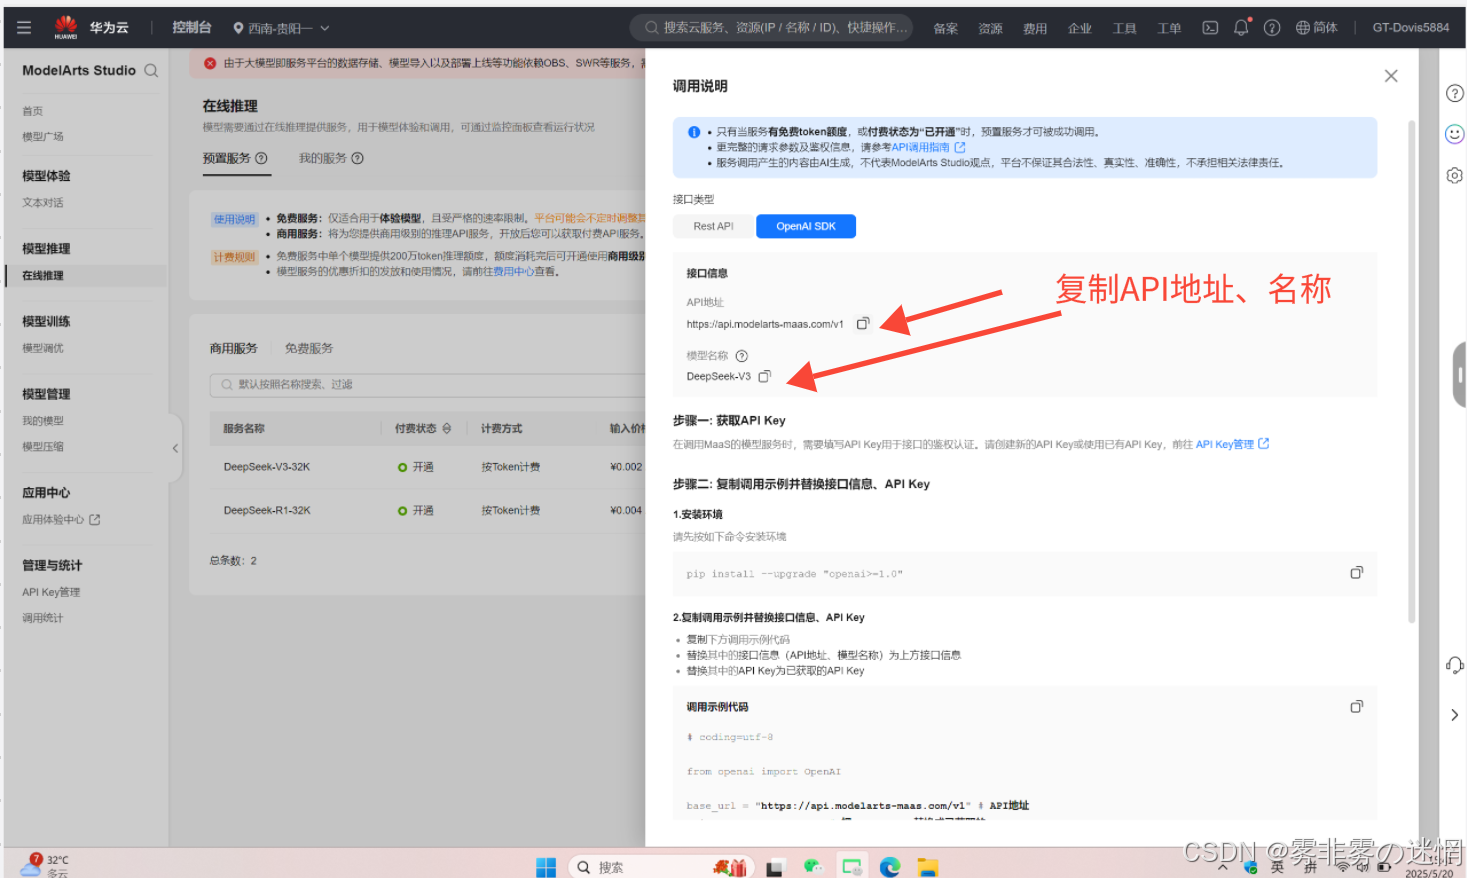Expand the right sidebar arrow
The height and width of the screenshot is (878, 1467).
click(1455, 715)
